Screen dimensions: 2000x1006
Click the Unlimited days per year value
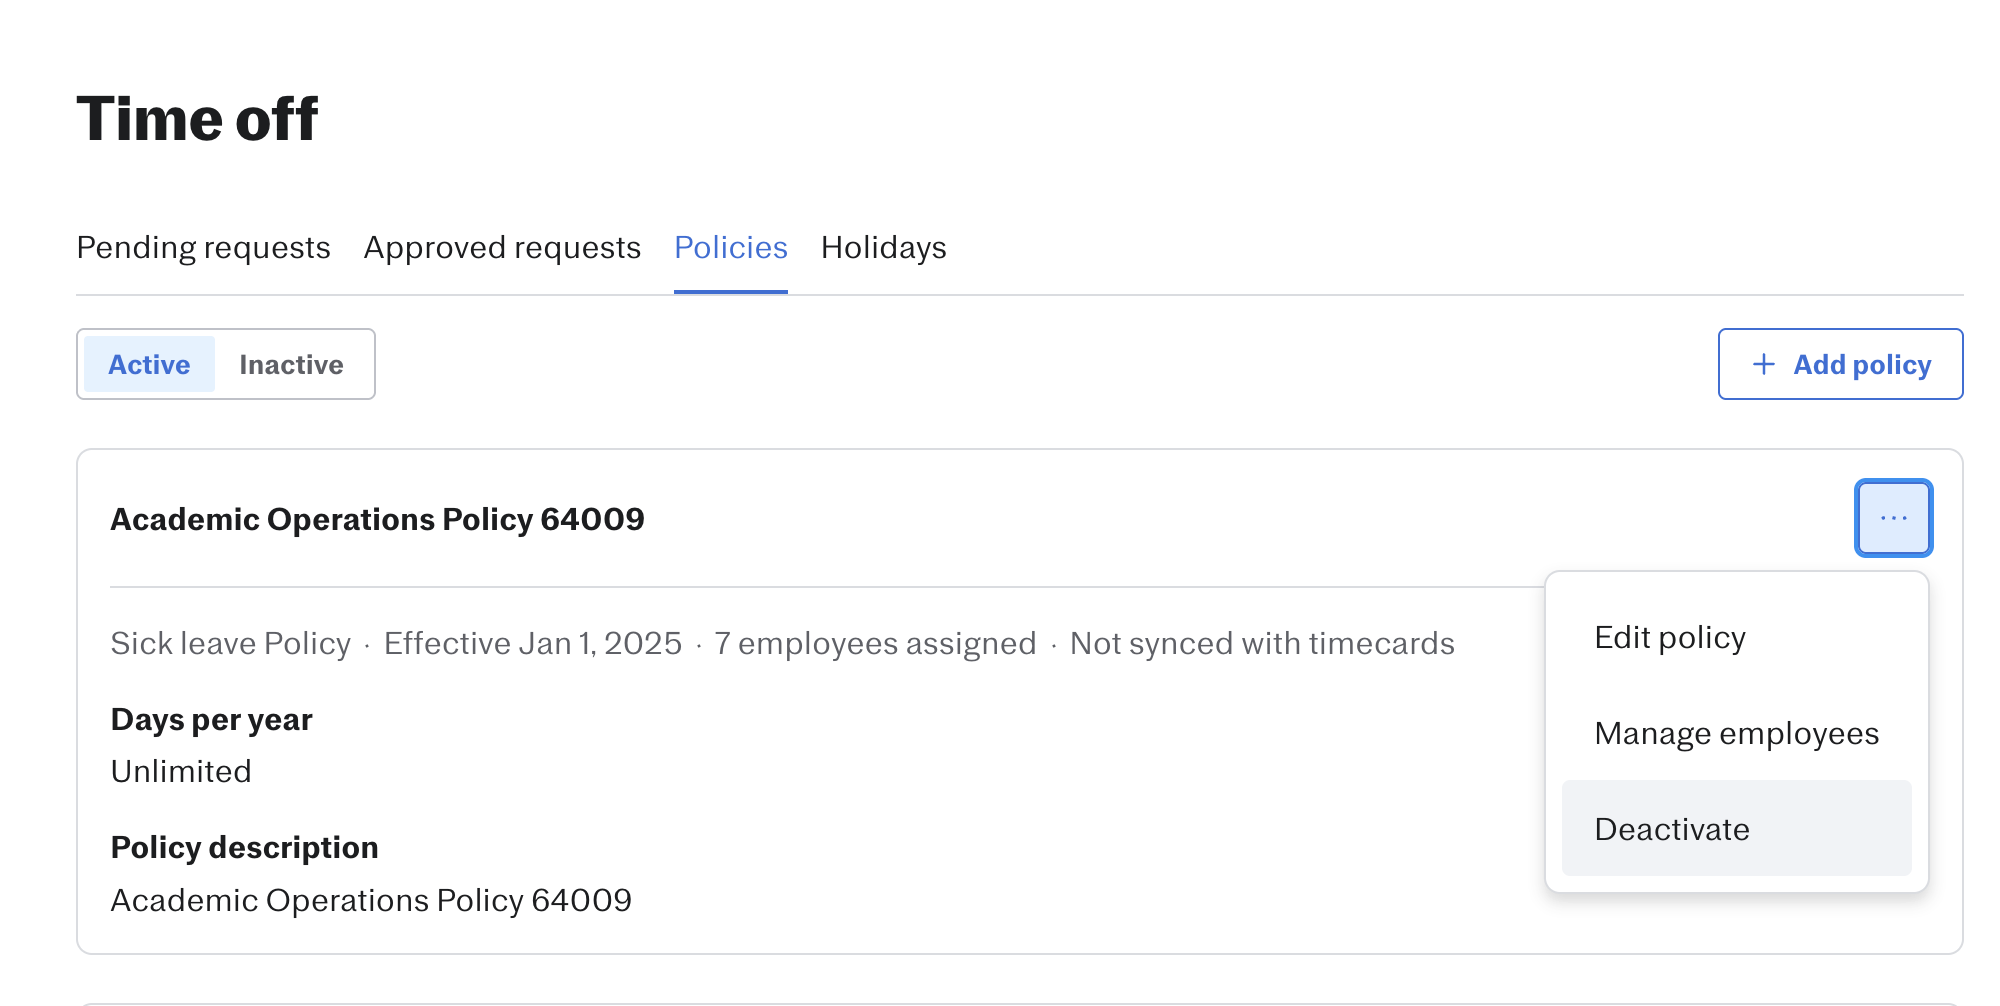pyautogui.click(x=181, y=771)
